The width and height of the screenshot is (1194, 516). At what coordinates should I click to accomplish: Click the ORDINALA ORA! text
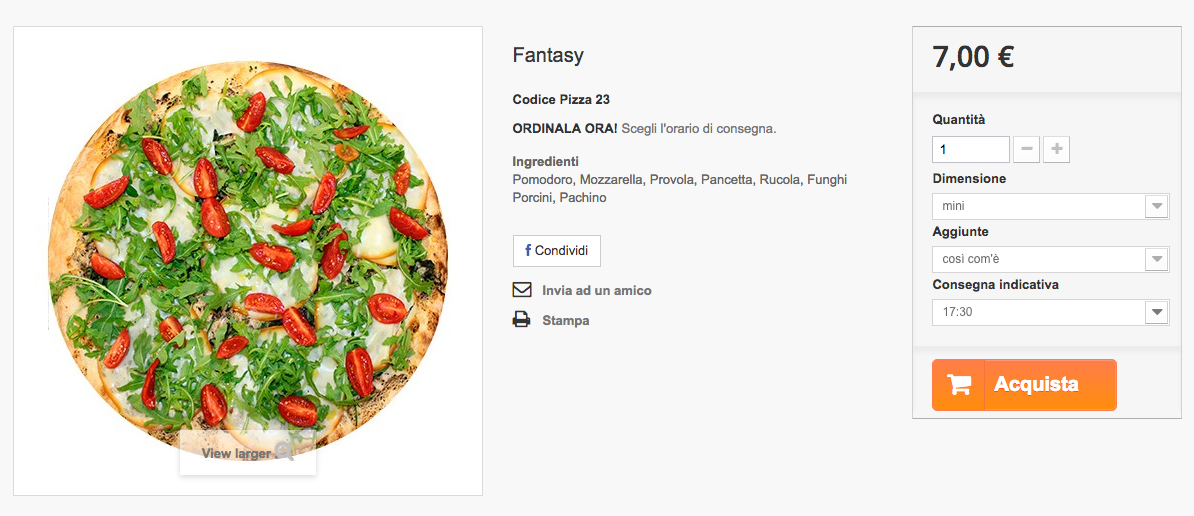pos(564,129)
